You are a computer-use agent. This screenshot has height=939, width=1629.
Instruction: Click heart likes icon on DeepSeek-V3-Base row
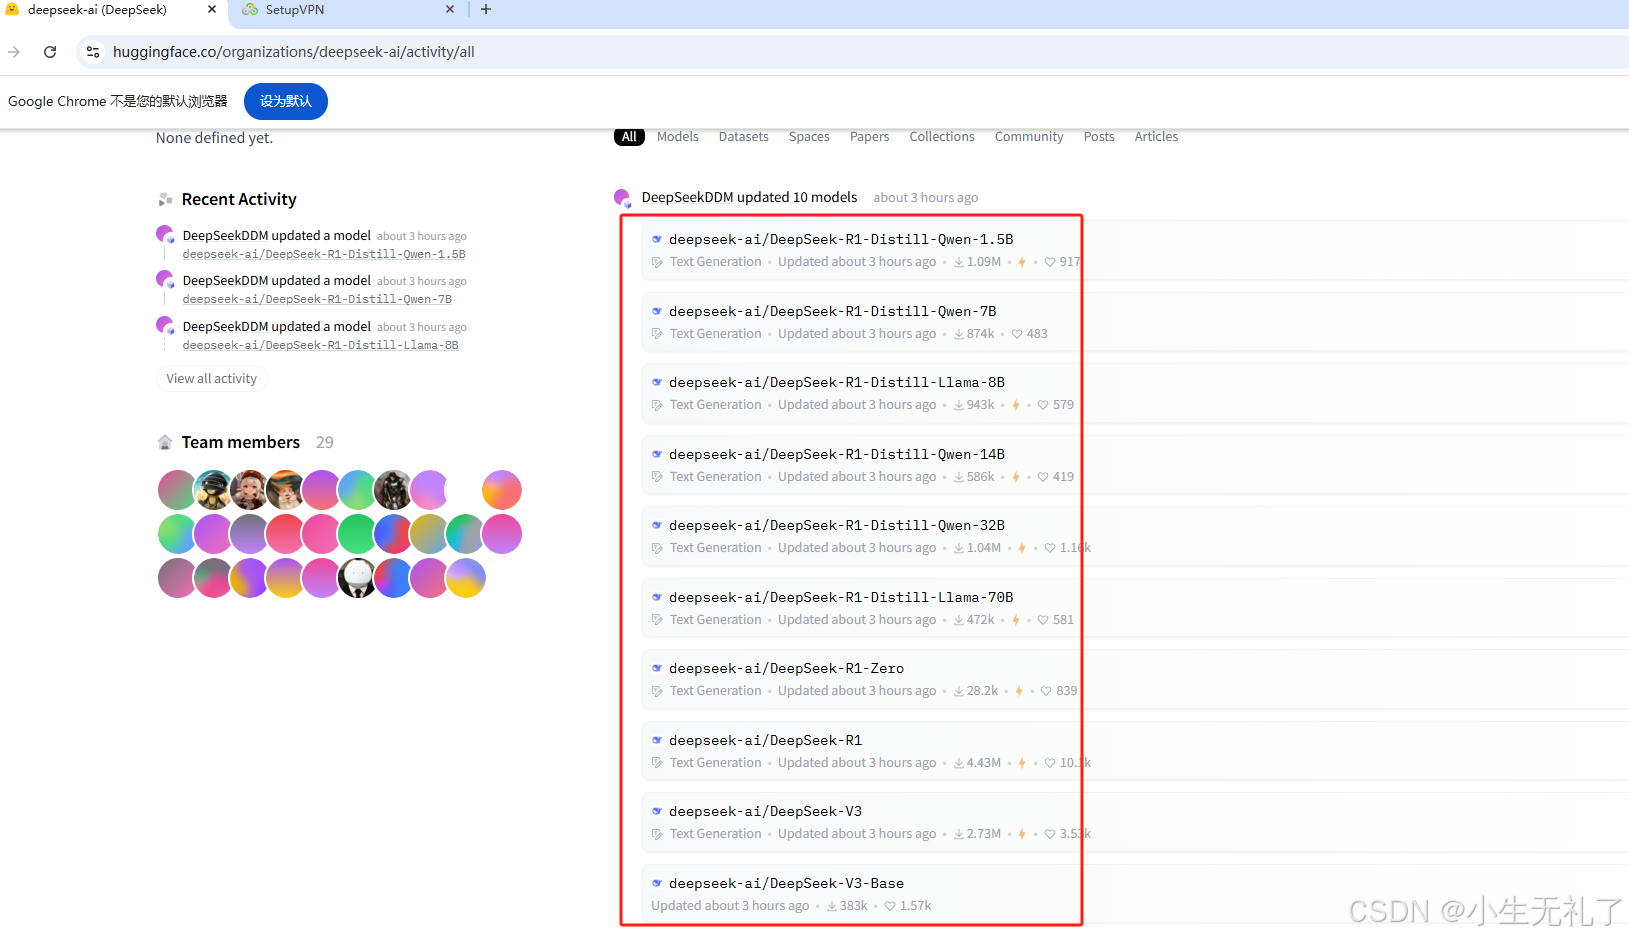(890, 906)
